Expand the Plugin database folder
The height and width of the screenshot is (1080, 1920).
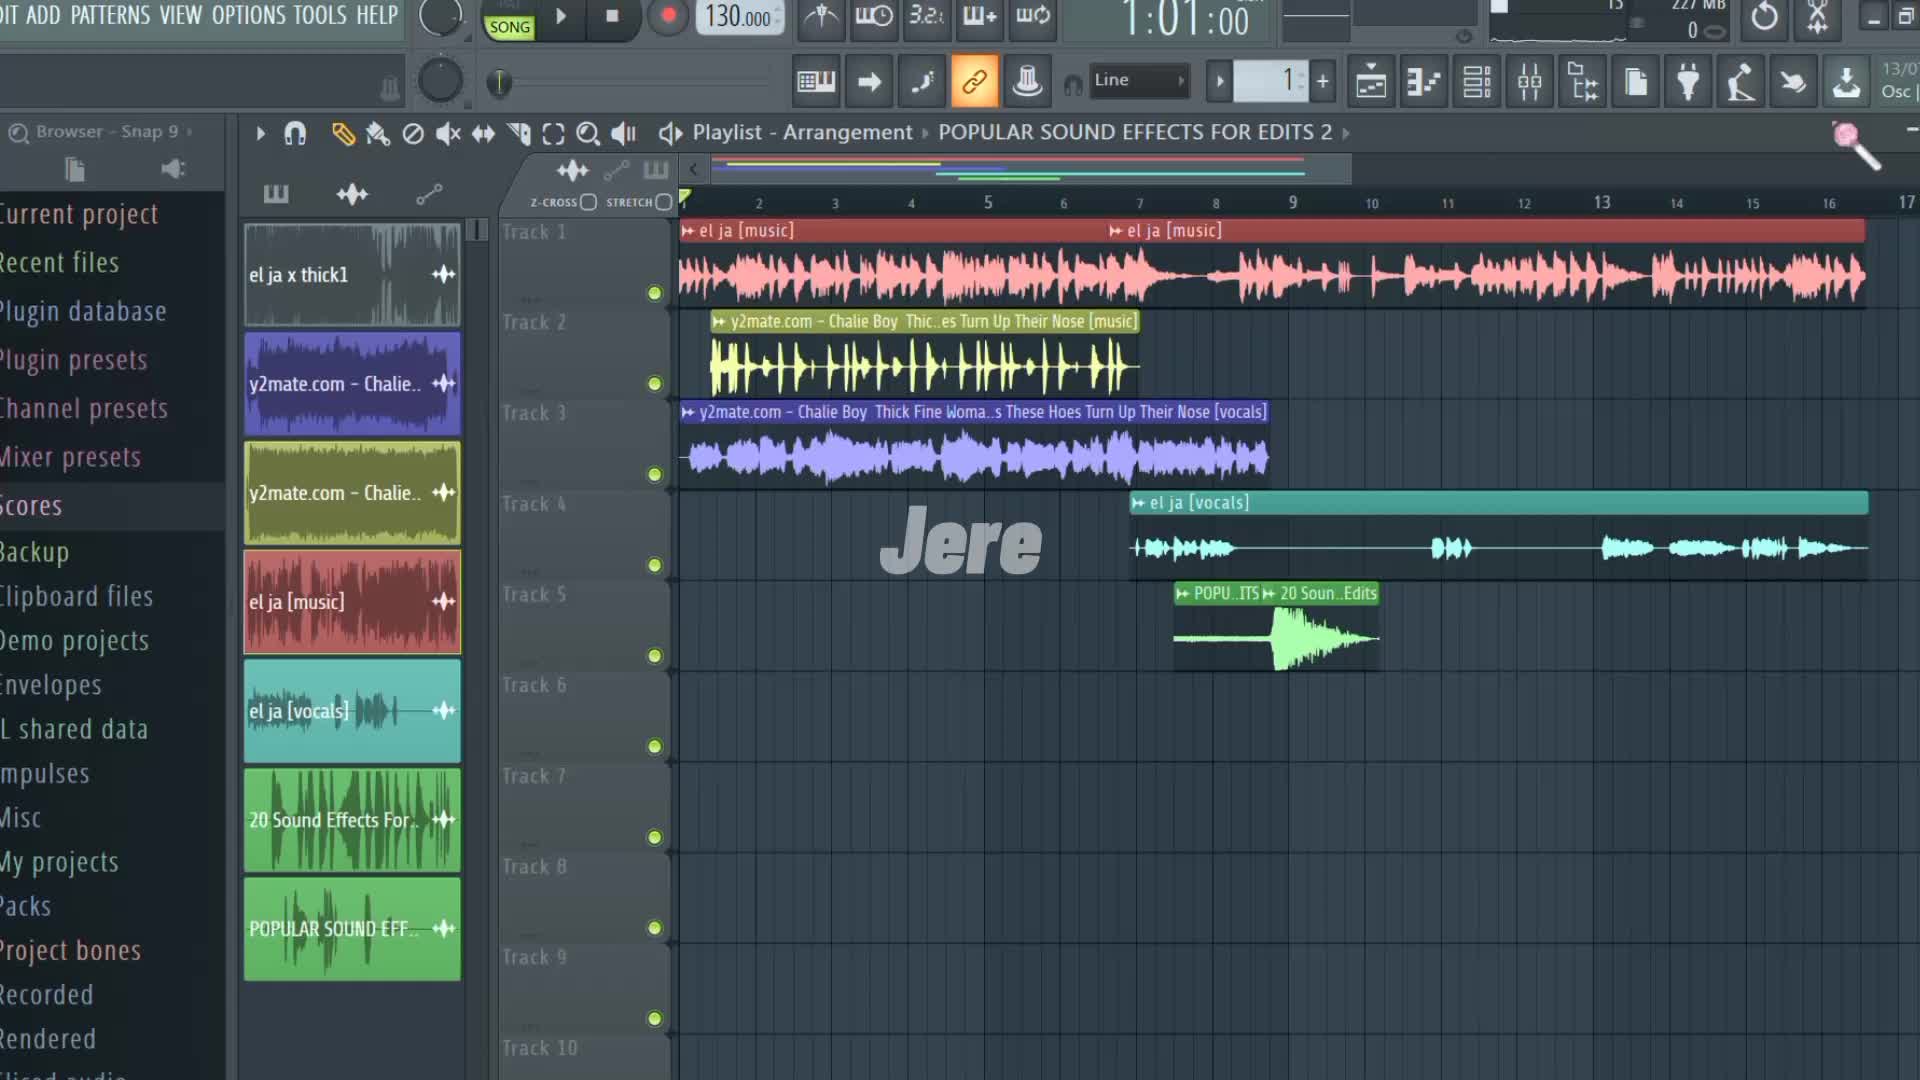click(x=83, y=312)
